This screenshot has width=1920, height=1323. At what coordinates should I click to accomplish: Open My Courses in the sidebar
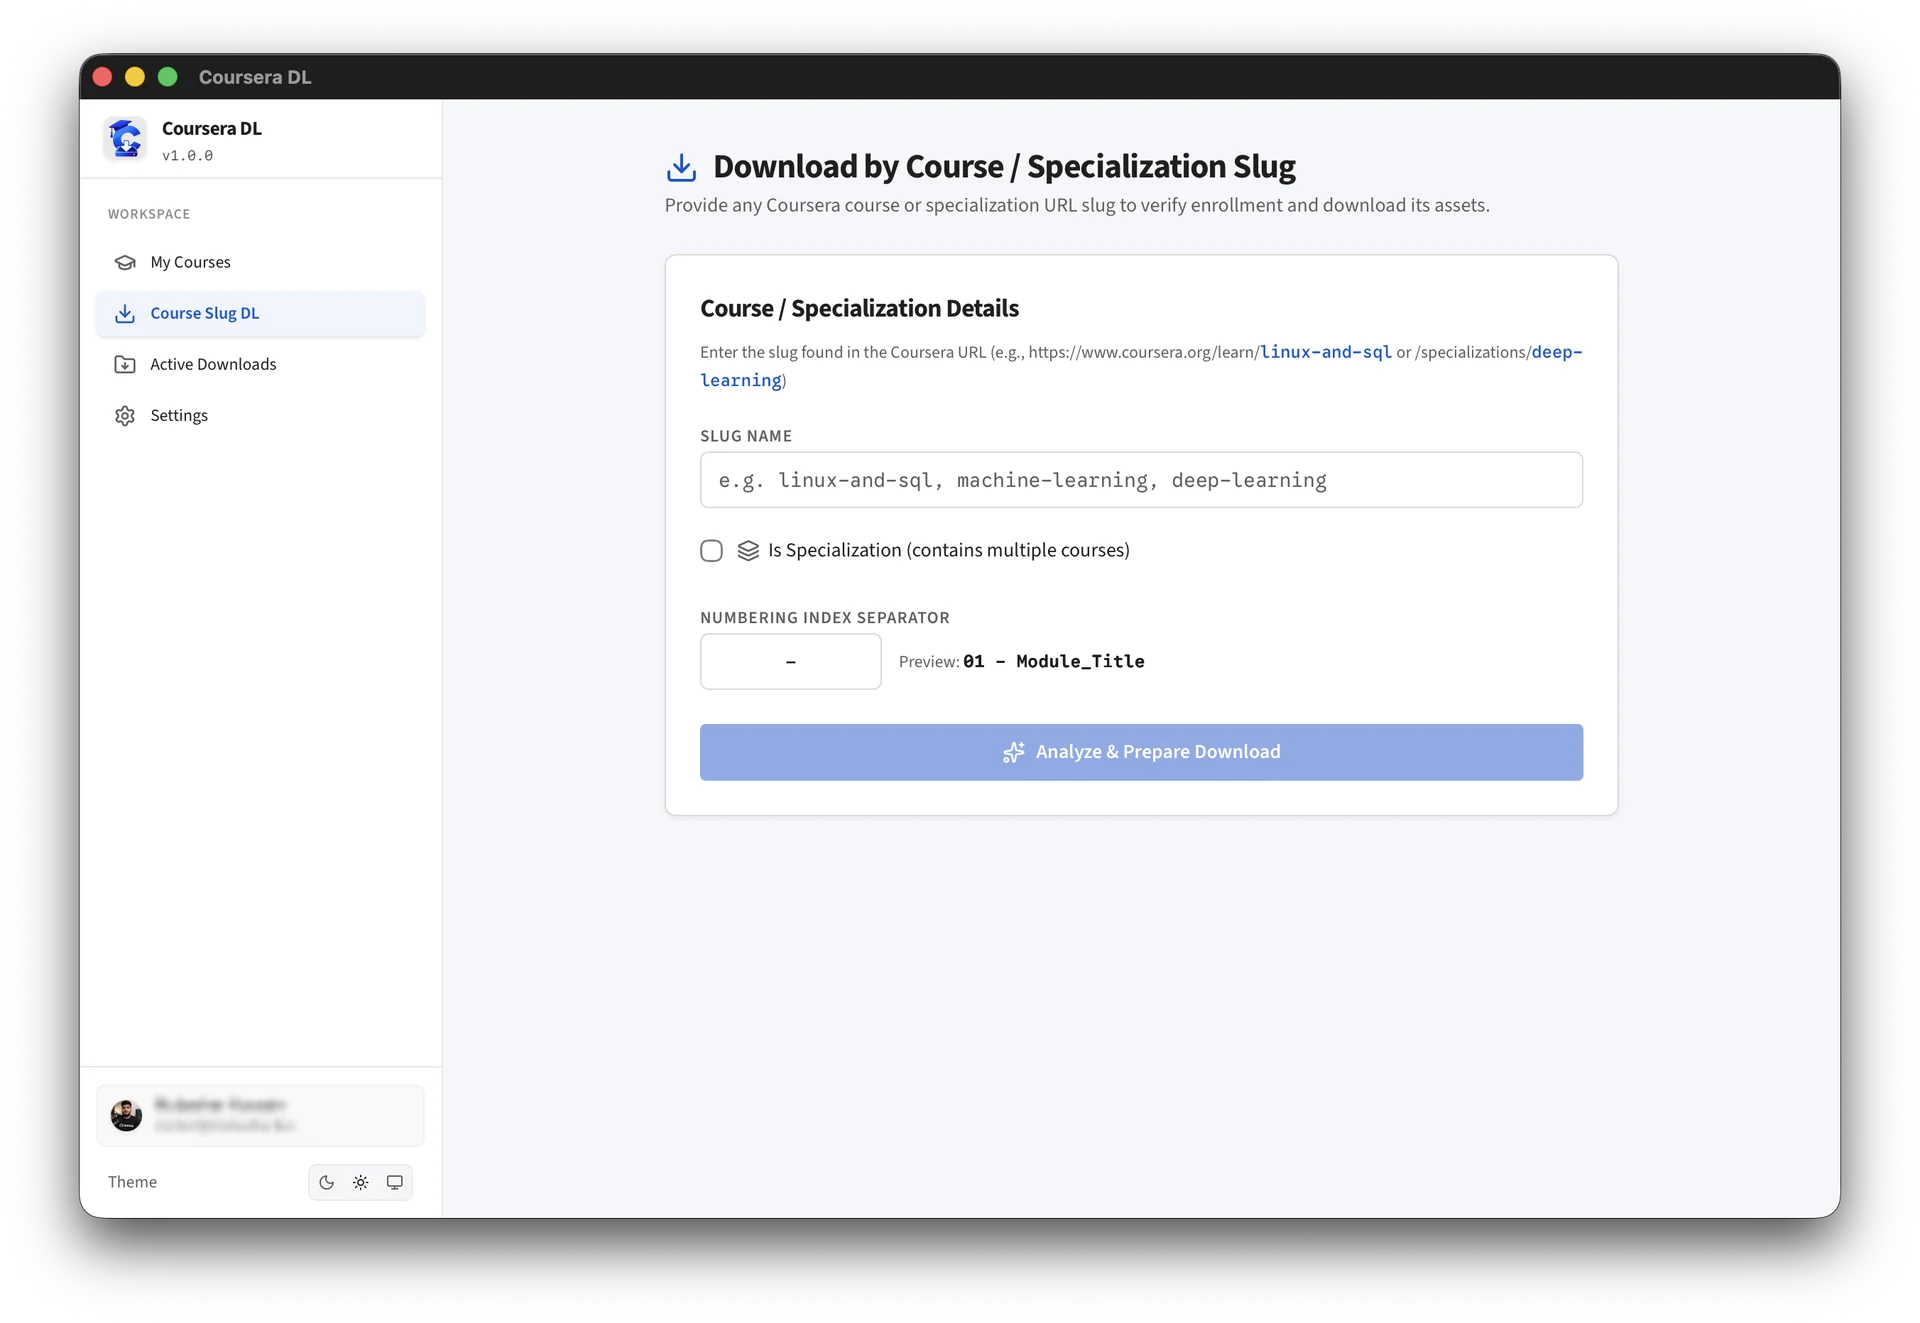coord(260,262)
